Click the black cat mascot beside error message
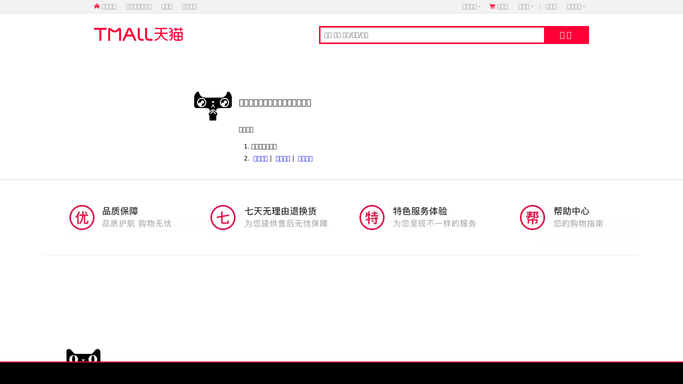Image resolution: width=683 pixels, height=384 pixels. [213, 106]
